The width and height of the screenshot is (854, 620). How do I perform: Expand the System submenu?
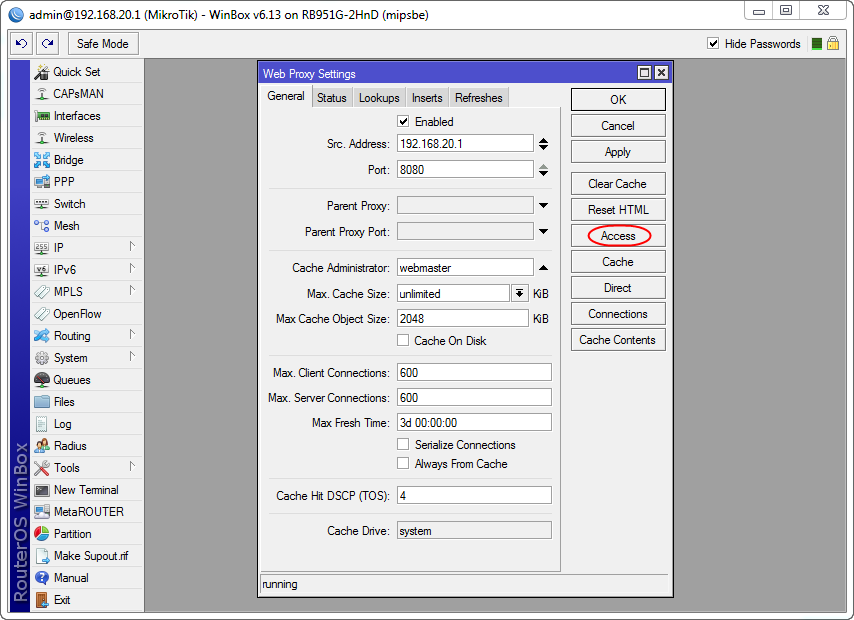pyautogui.click(x=132, y=356)
